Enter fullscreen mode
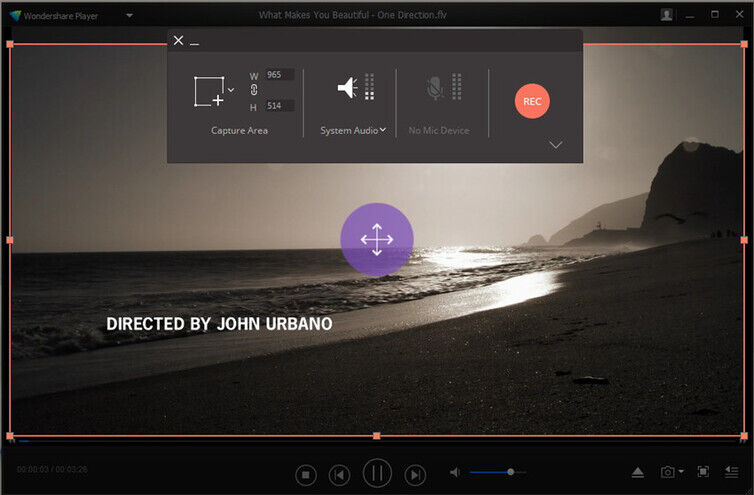This screenshot has height=495, width=754. click(x=703, y=471)
